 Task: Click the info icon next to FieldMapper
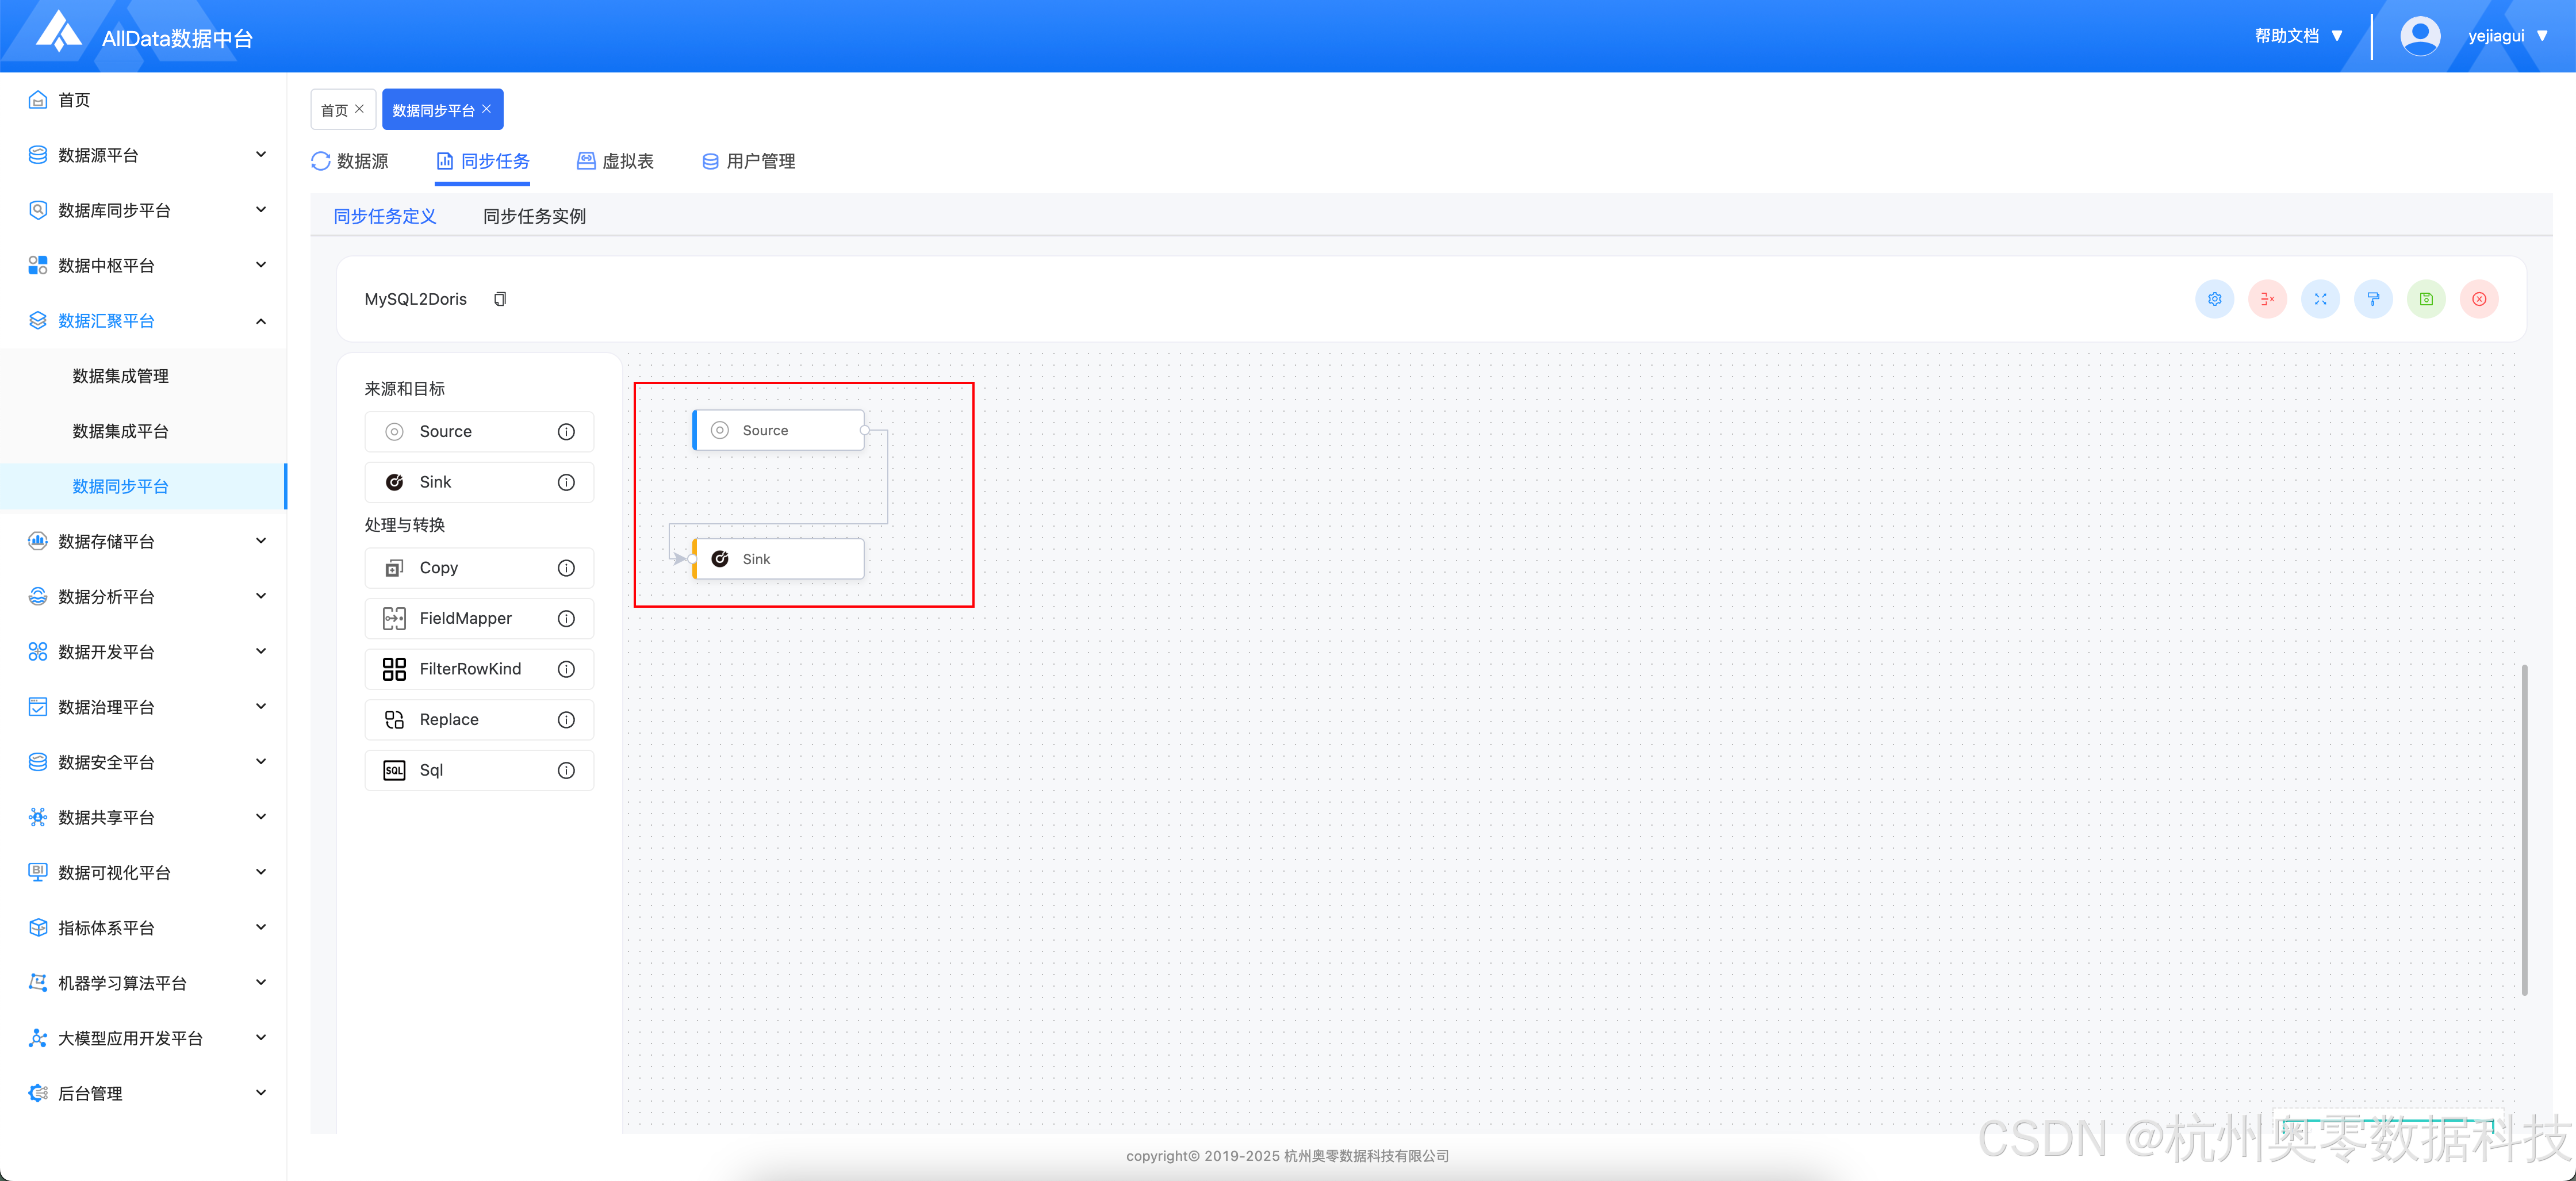click(x=566, y=619)
